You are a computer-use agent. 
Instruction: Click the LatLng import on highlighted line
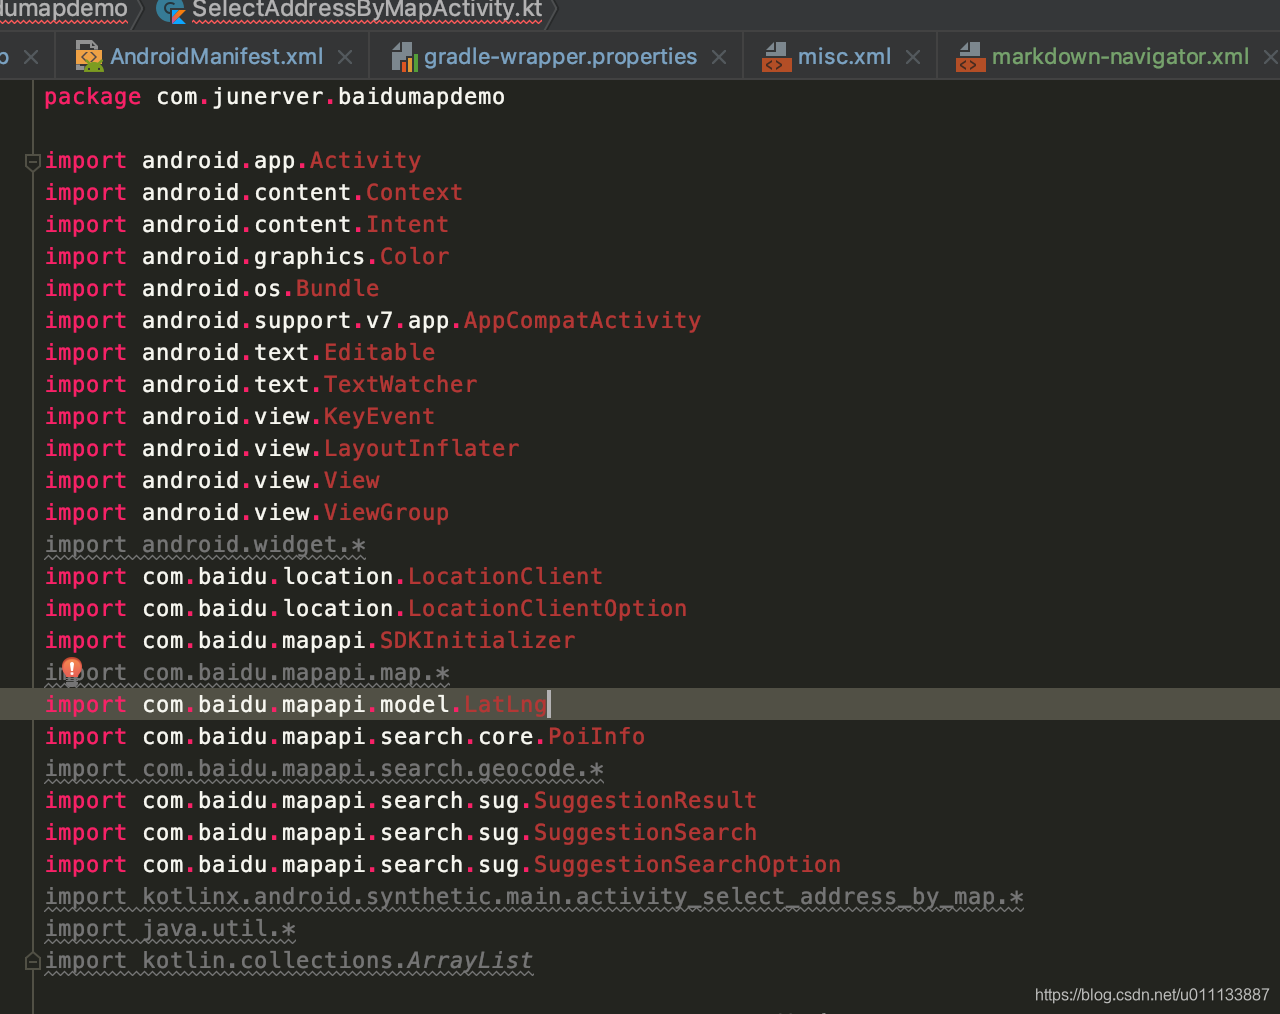pos(296,705)
